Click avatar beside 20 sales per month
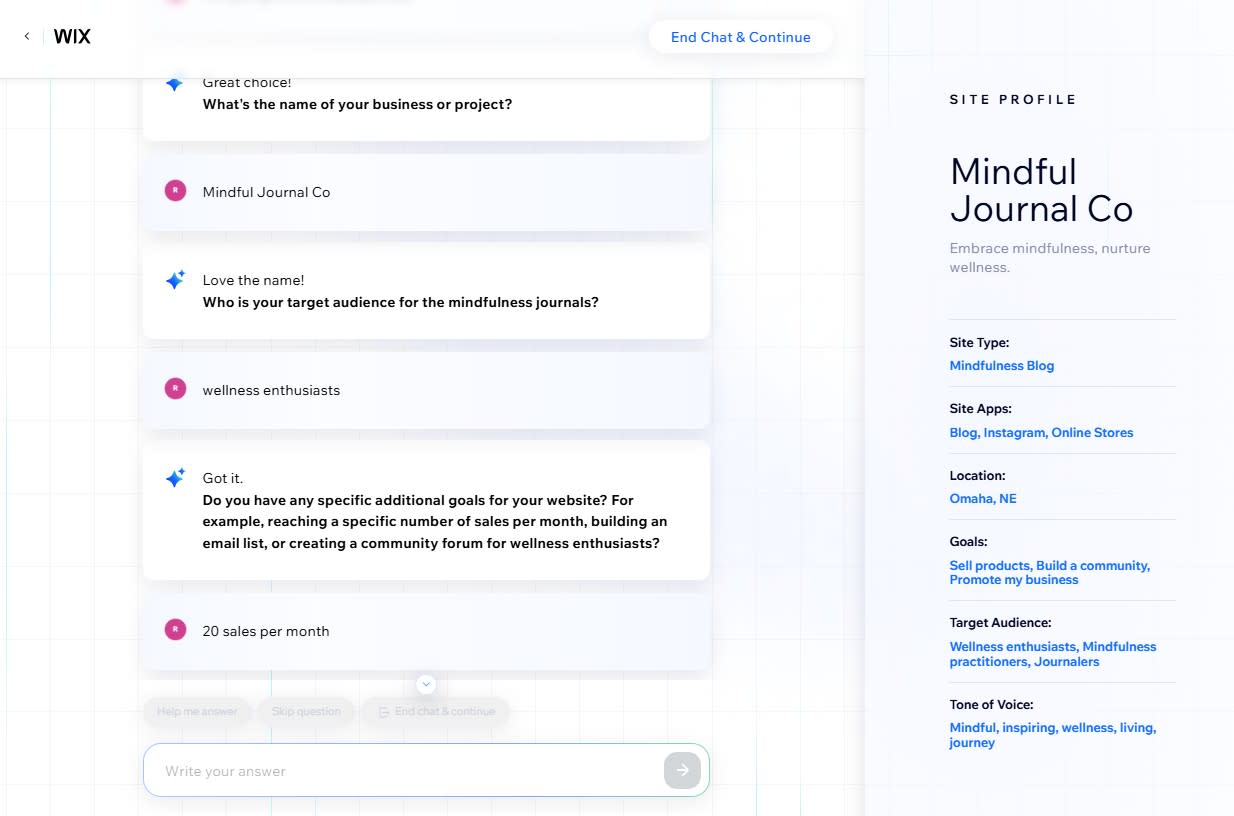1234x816 pixels. [175, 630]
